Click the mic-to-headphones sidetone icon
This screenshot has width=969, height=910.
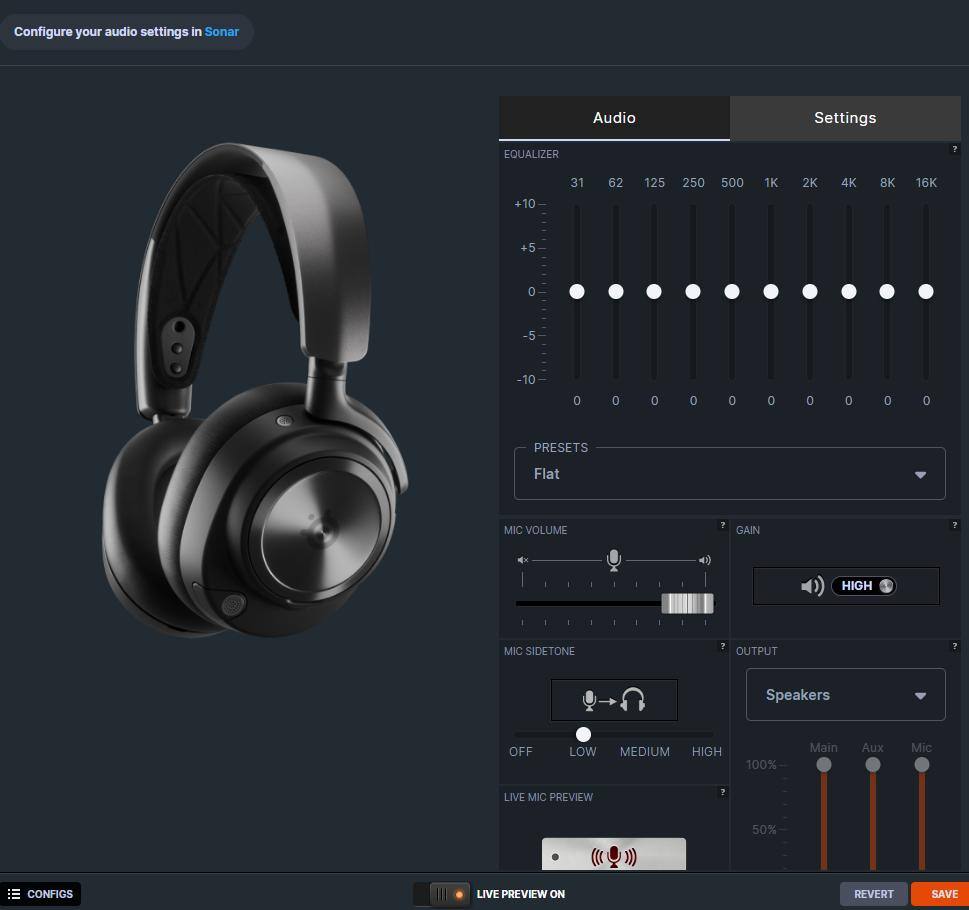pos(614,700)
